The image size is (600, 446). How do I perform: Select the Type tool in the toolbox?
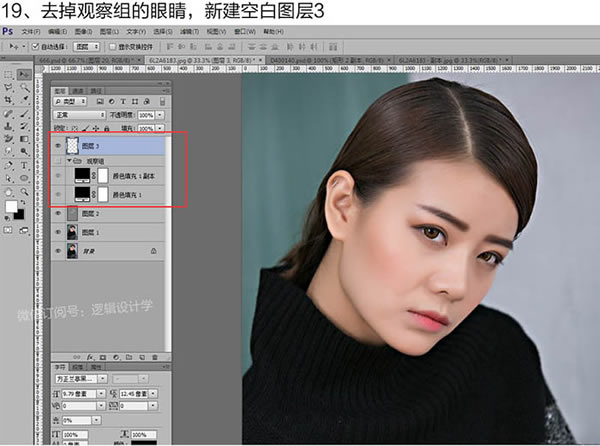(x=24, y=166)
